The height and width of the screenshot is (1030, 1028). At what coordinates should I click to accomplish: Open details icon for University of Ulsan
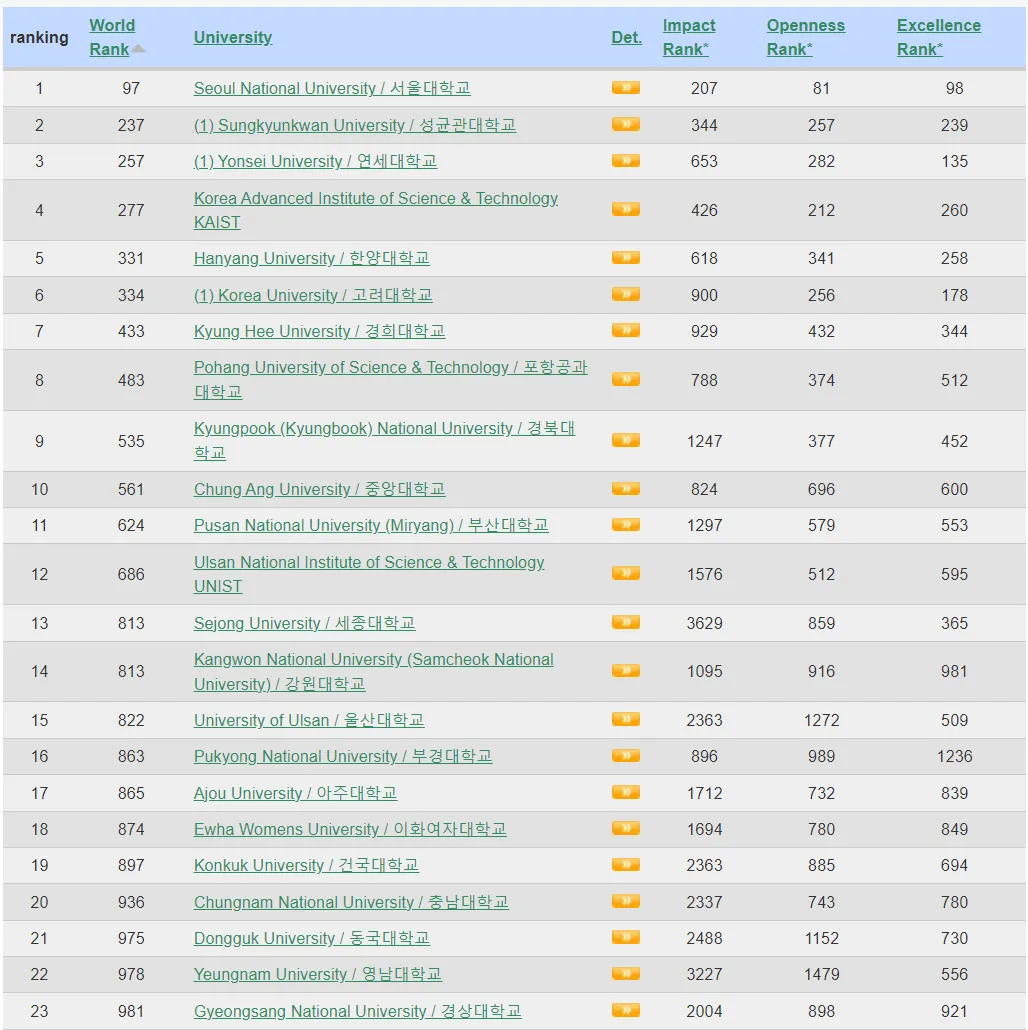[x=625, y=719]
